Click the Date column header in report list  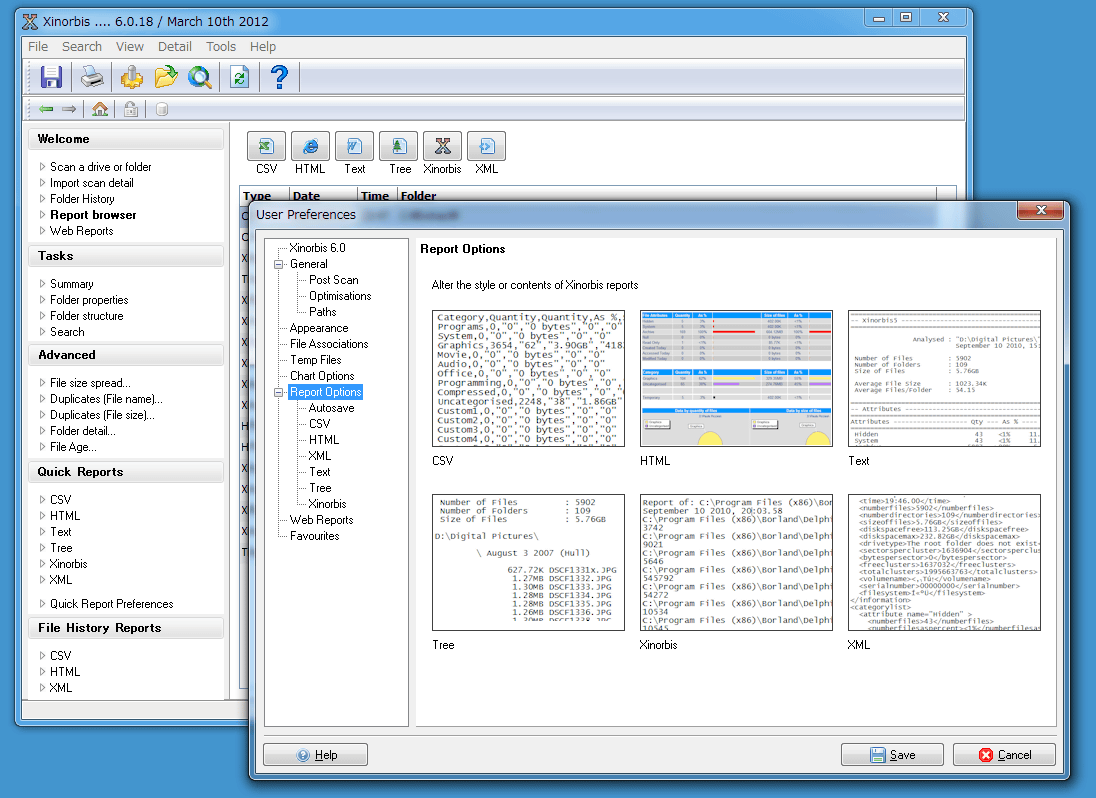[x=323, y=195]
